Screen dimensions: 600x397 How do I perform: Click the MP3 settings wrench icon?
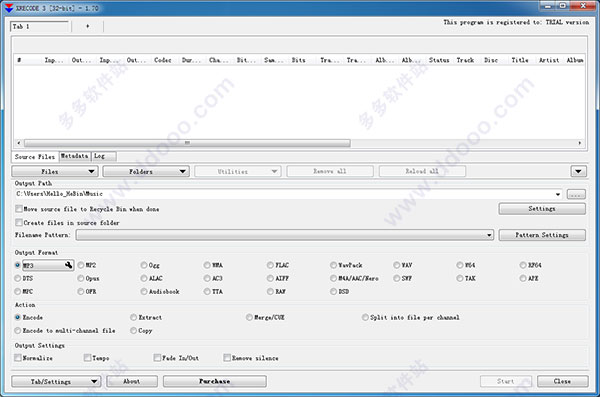68,265
